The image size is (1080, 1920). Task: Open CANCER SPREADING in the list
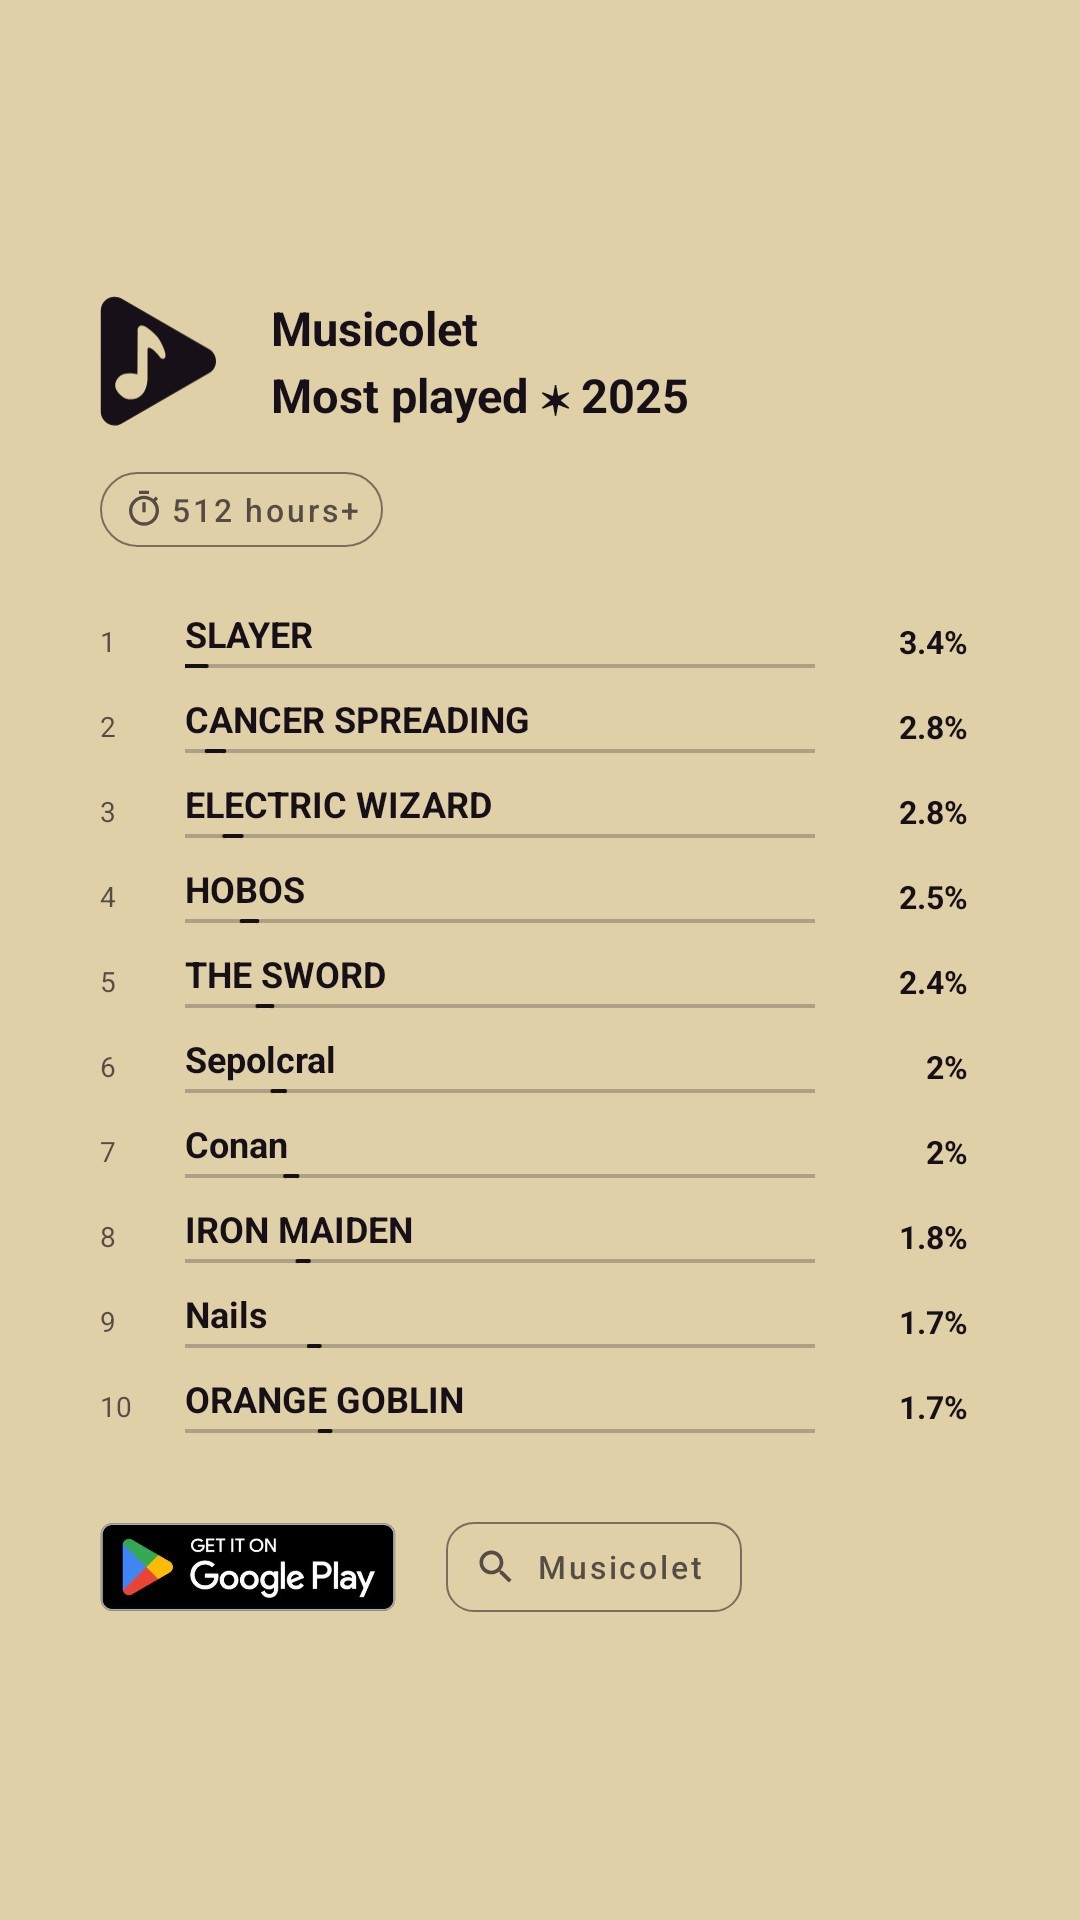pos(357,721)
